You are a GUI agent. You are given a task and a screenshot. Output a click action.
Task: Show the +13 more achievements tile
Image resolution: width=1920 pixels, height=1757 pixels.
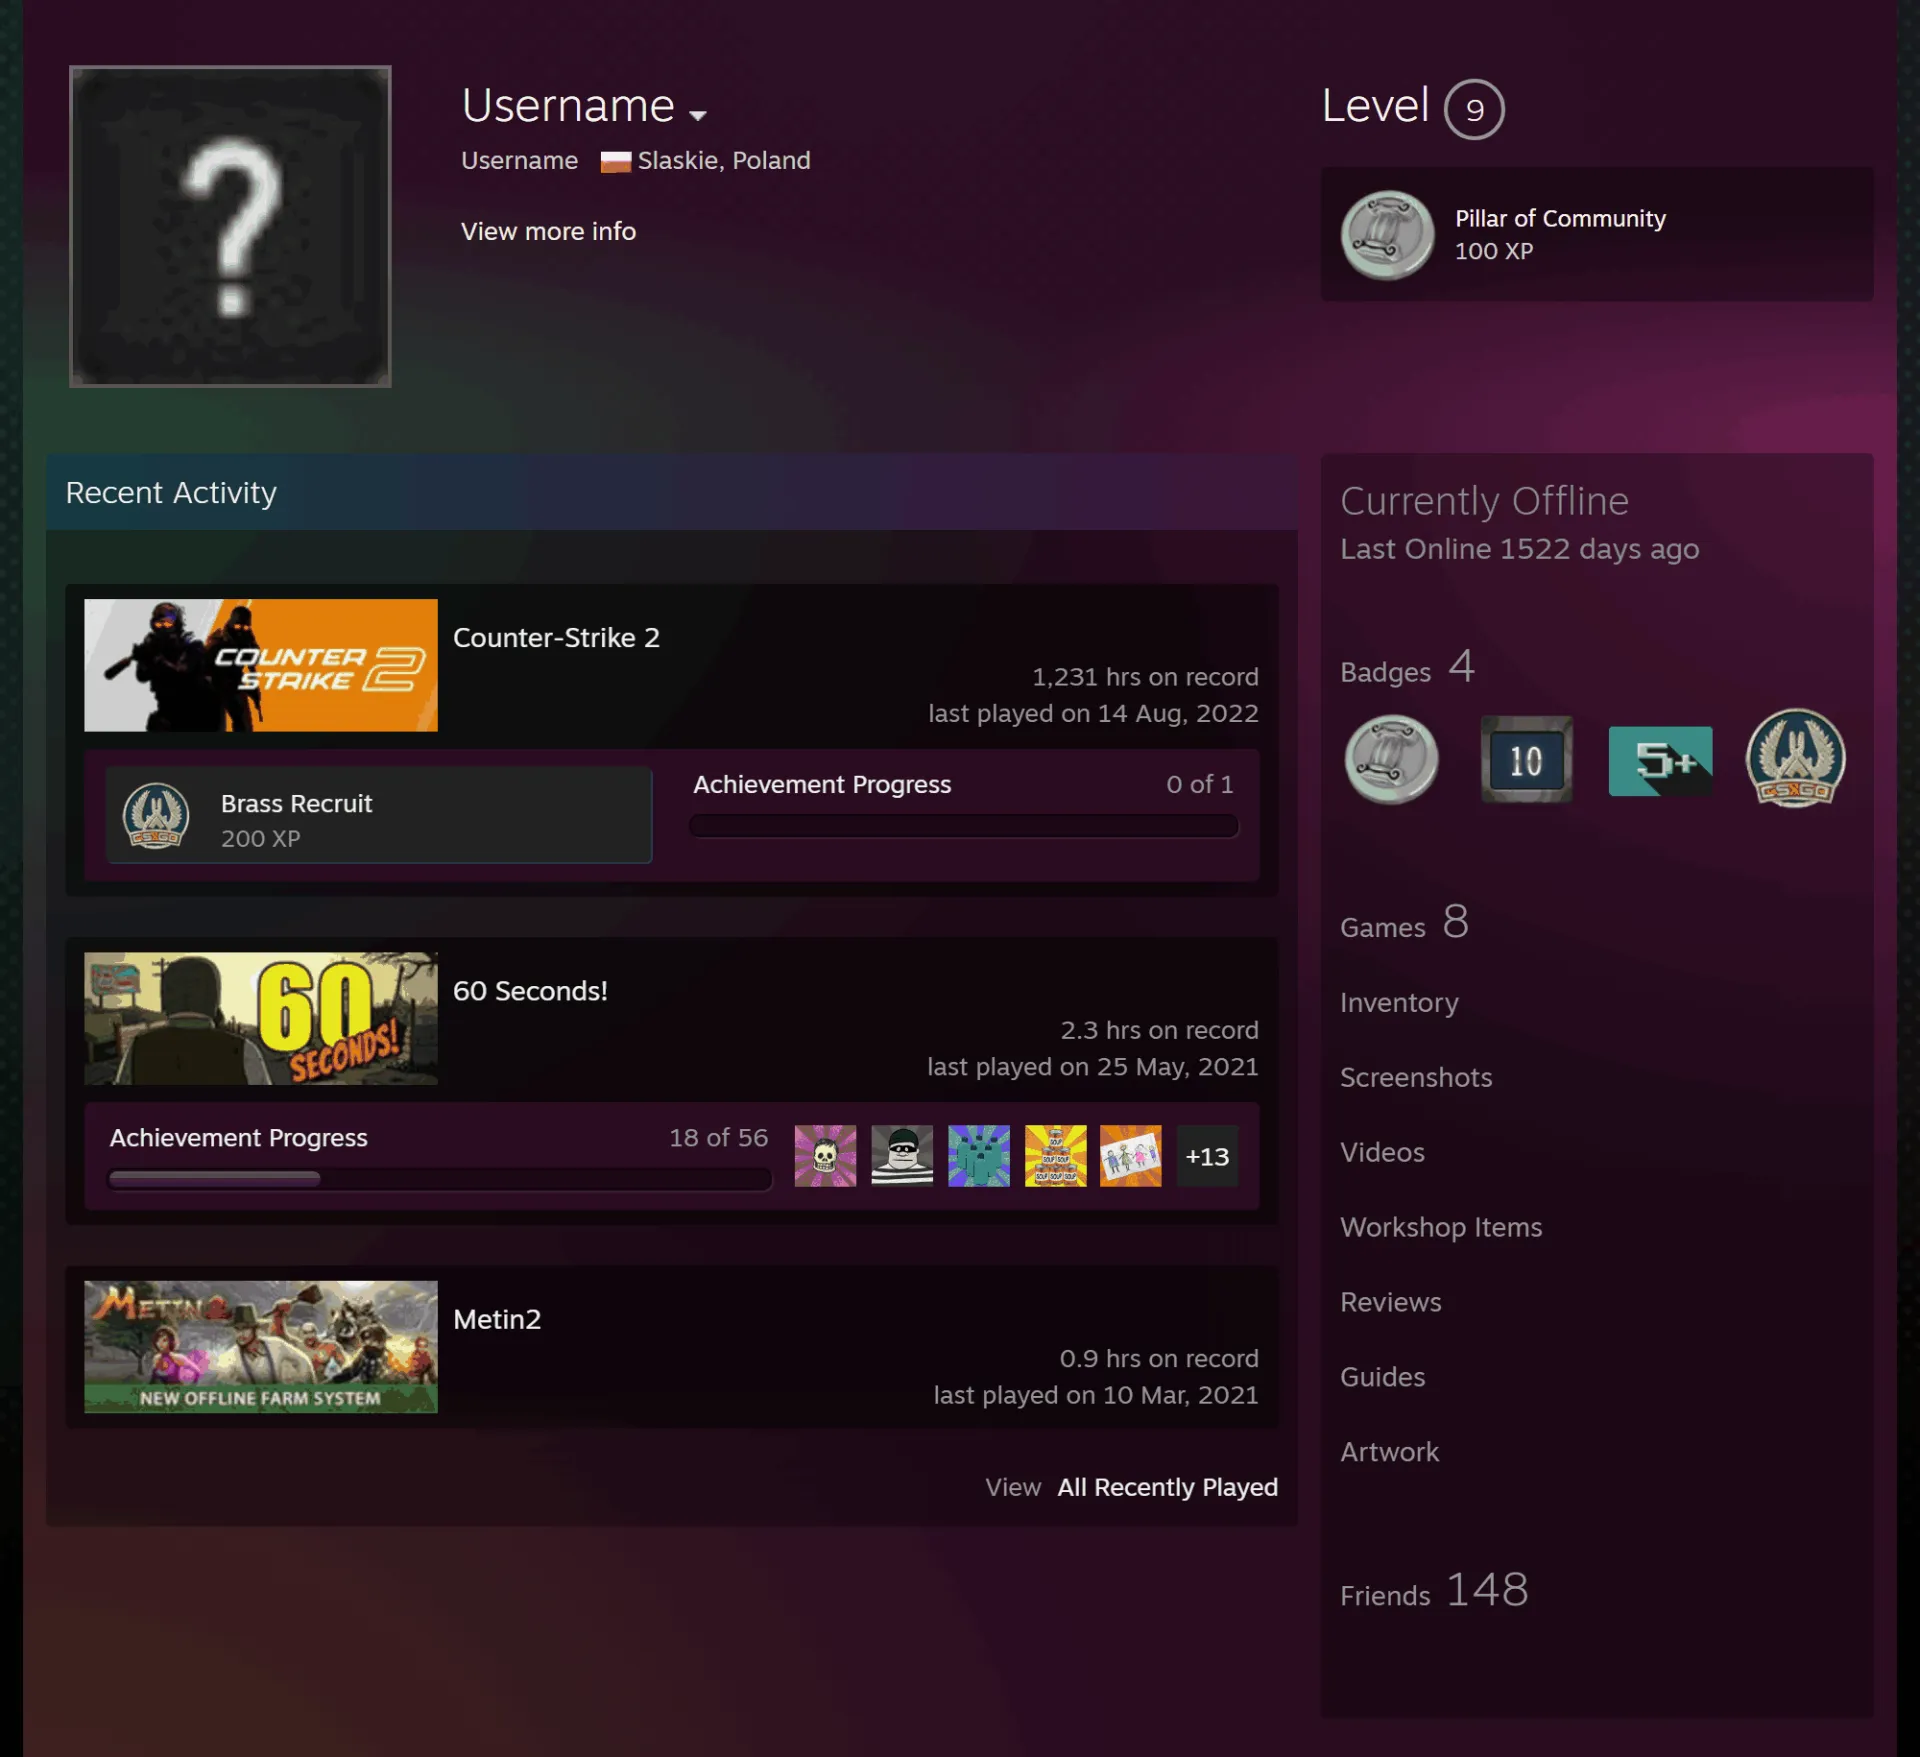(1207, 1156)
